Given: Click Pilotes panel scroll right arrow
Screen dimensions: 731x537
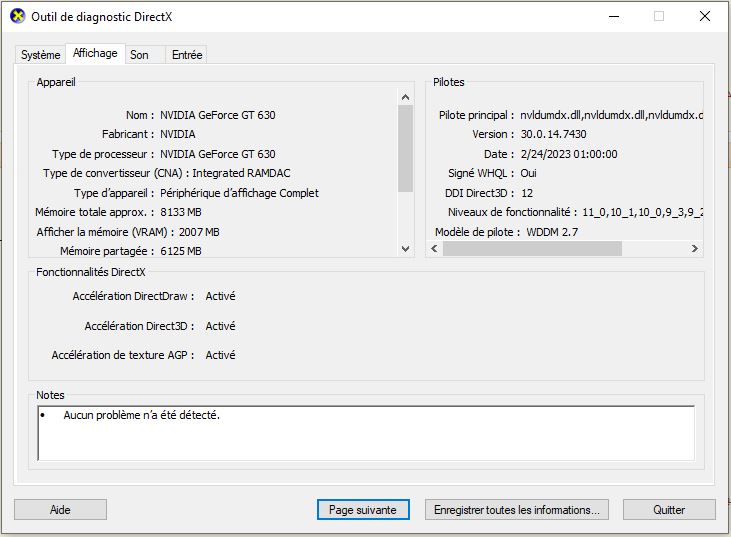Looking at the screenshot, I should pyautogui.click(x=695, y=248).
